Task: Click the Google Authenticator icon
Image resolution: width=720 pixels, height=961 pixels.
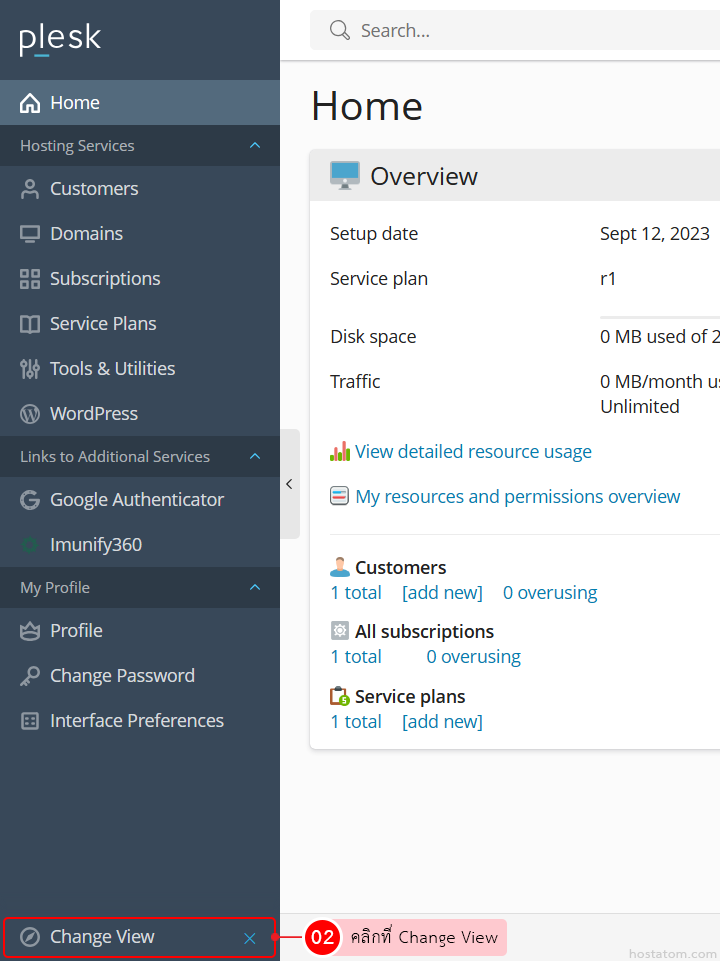Action: 30,500
